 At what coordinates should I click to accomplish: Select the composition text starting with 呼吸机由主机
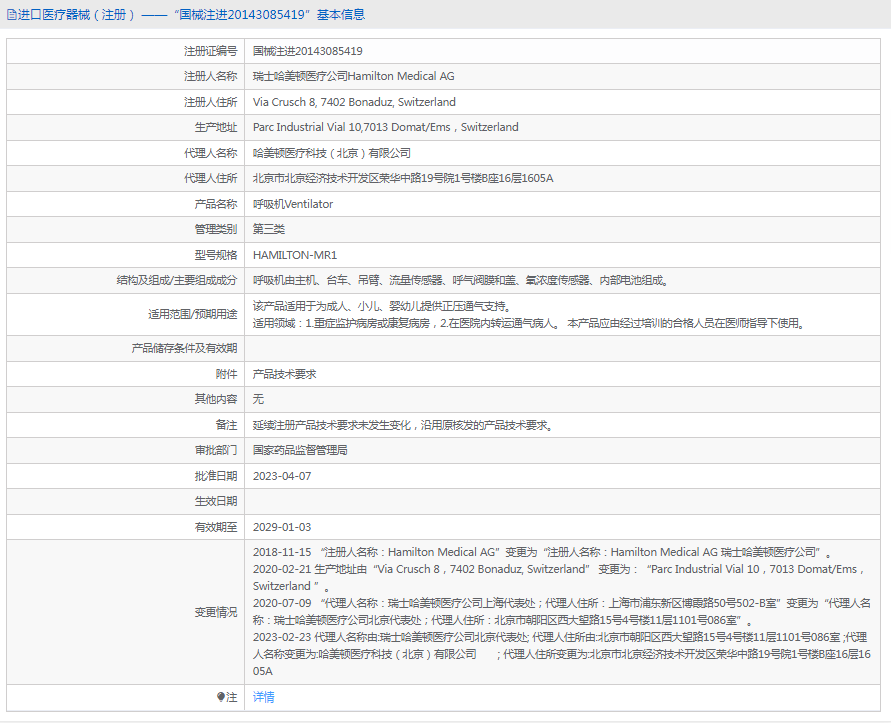point(461,280)
